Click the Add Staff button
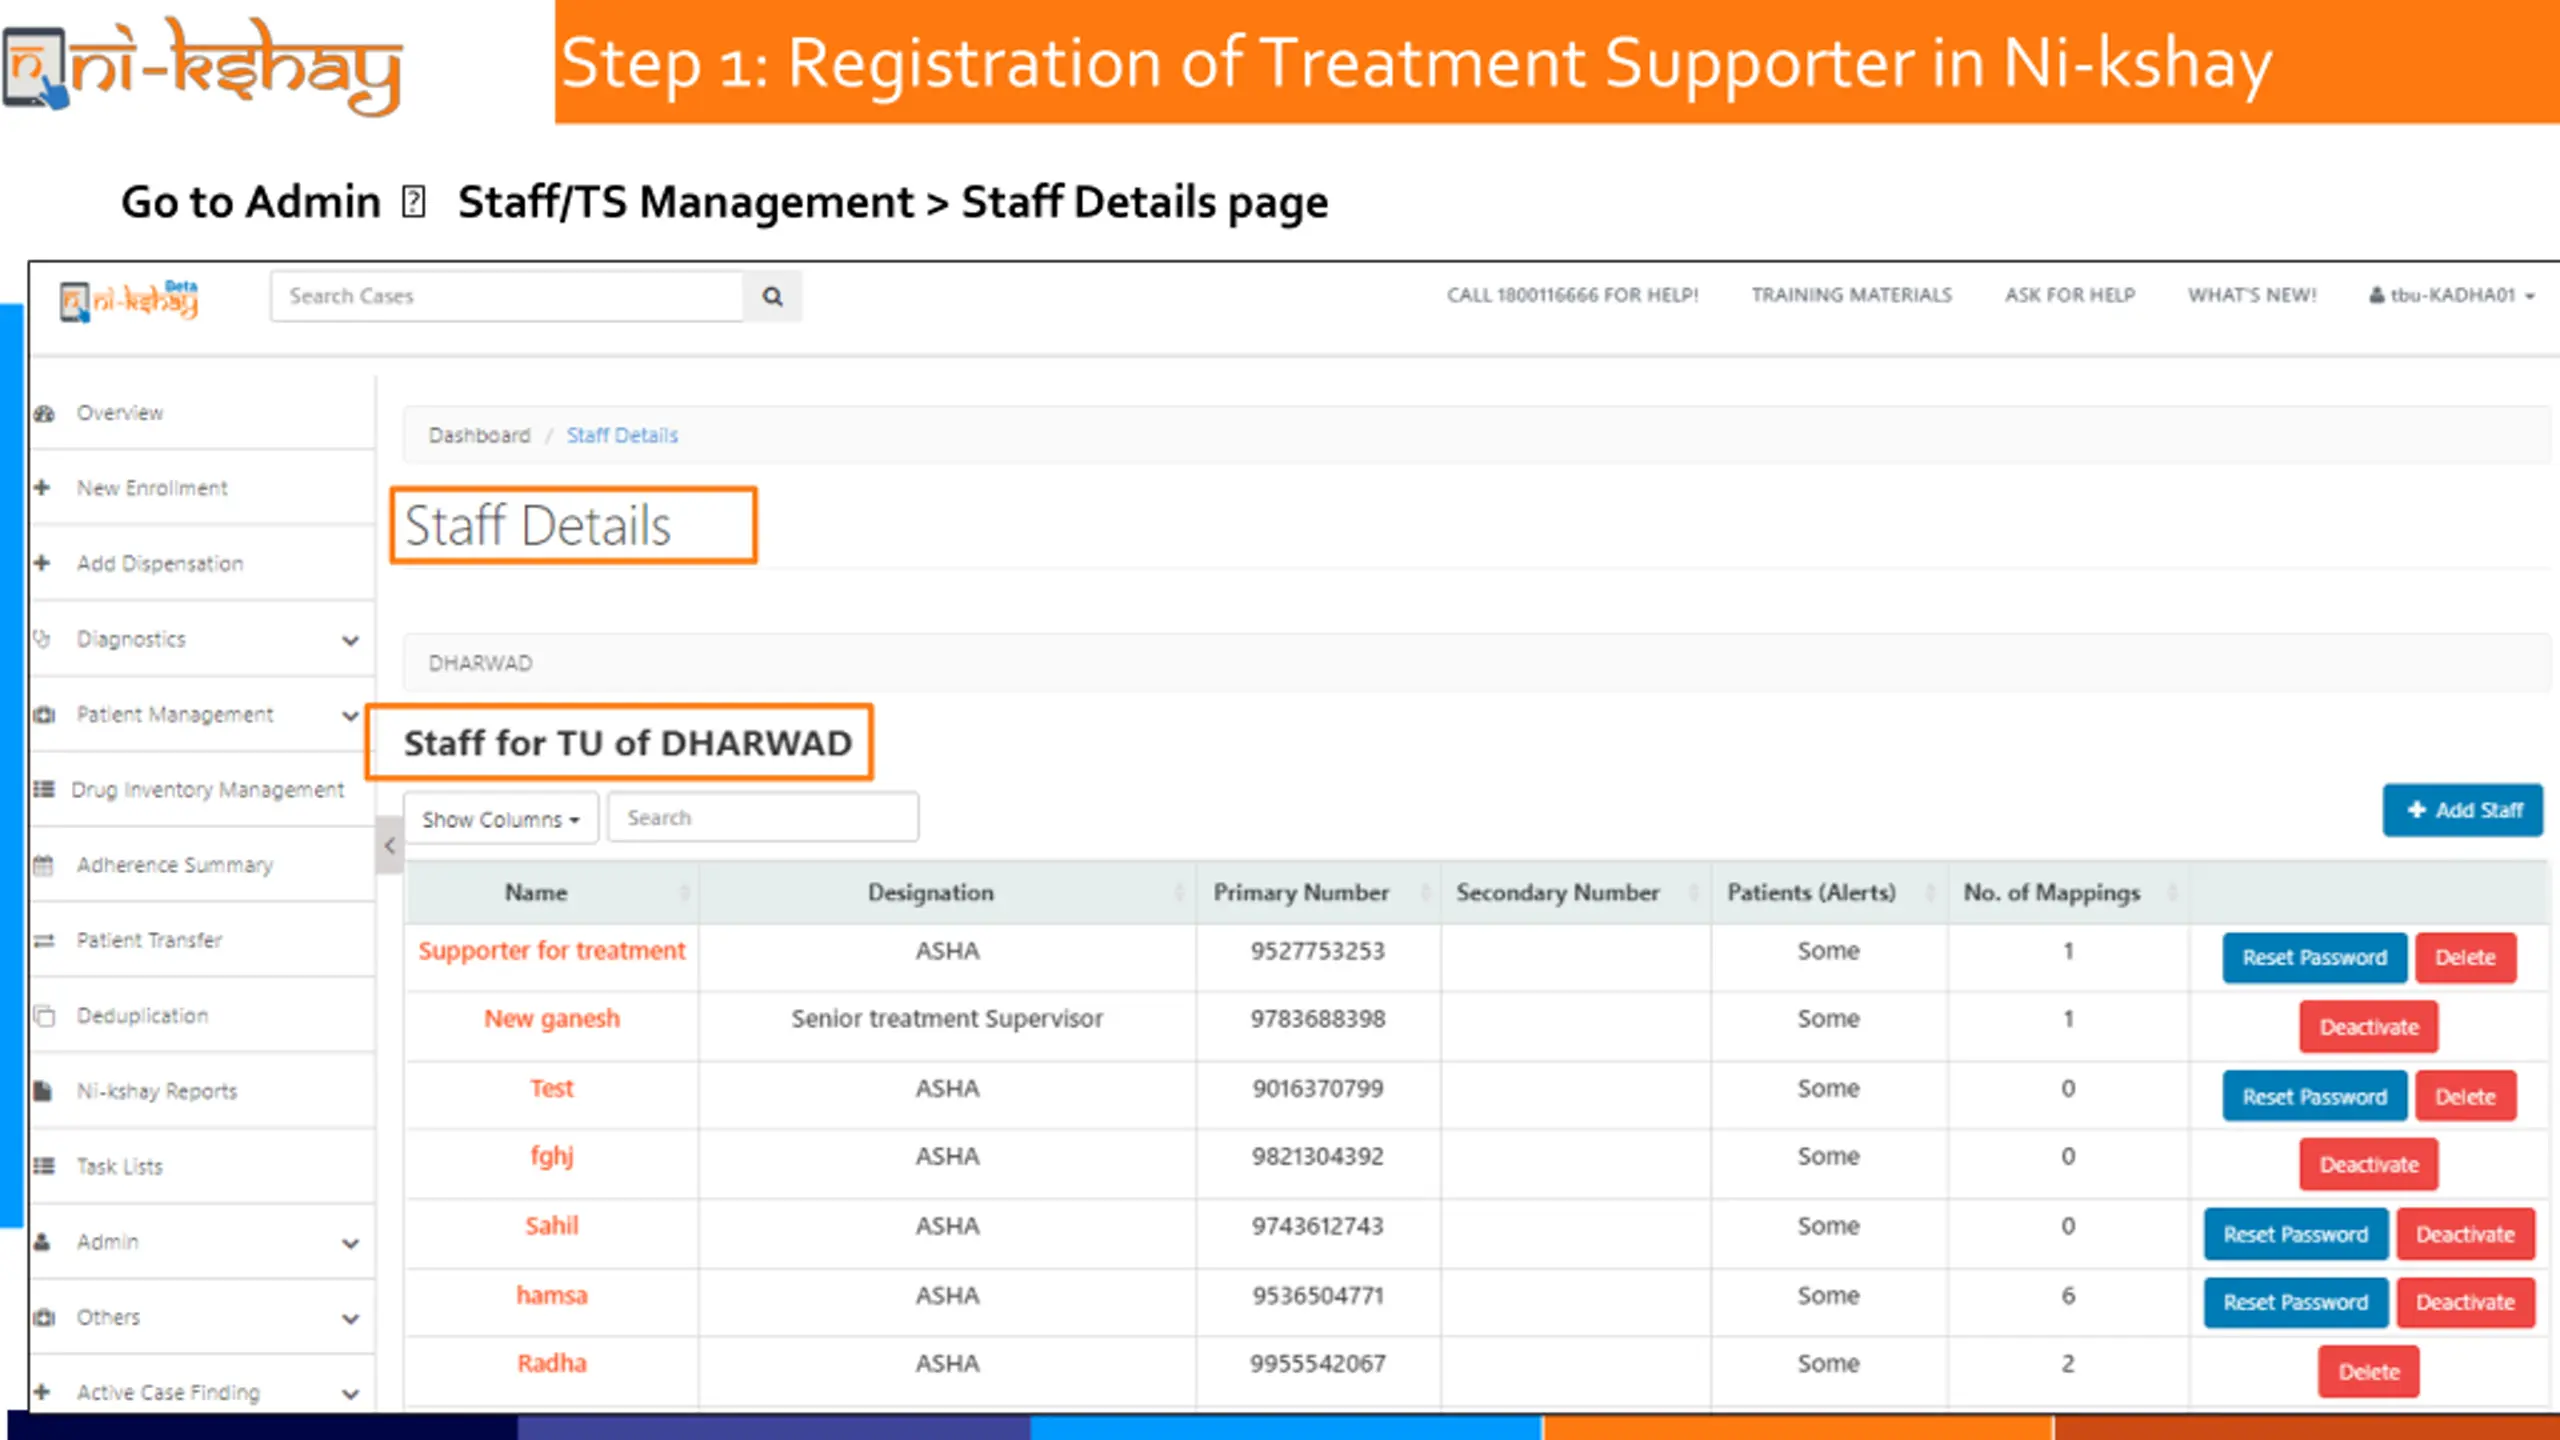 click(2462, 810)
